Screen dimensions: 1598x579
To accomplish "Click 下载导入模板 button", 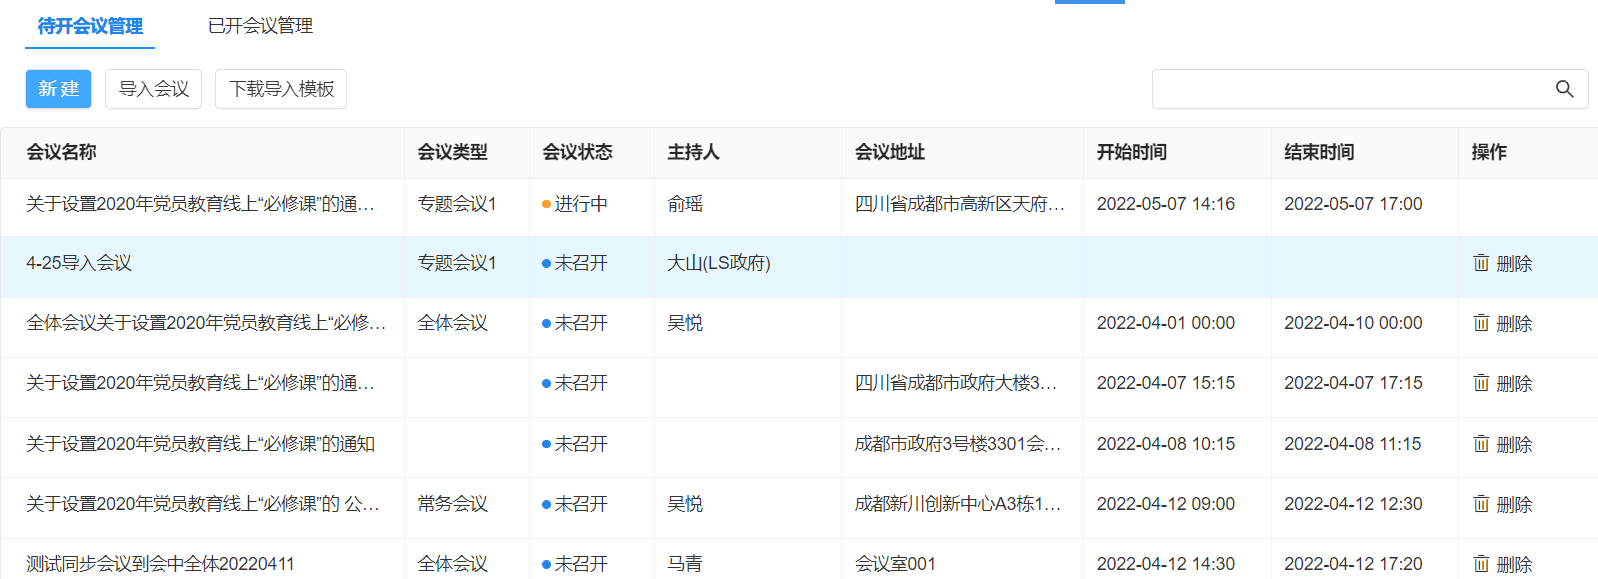I will point(281,89).
